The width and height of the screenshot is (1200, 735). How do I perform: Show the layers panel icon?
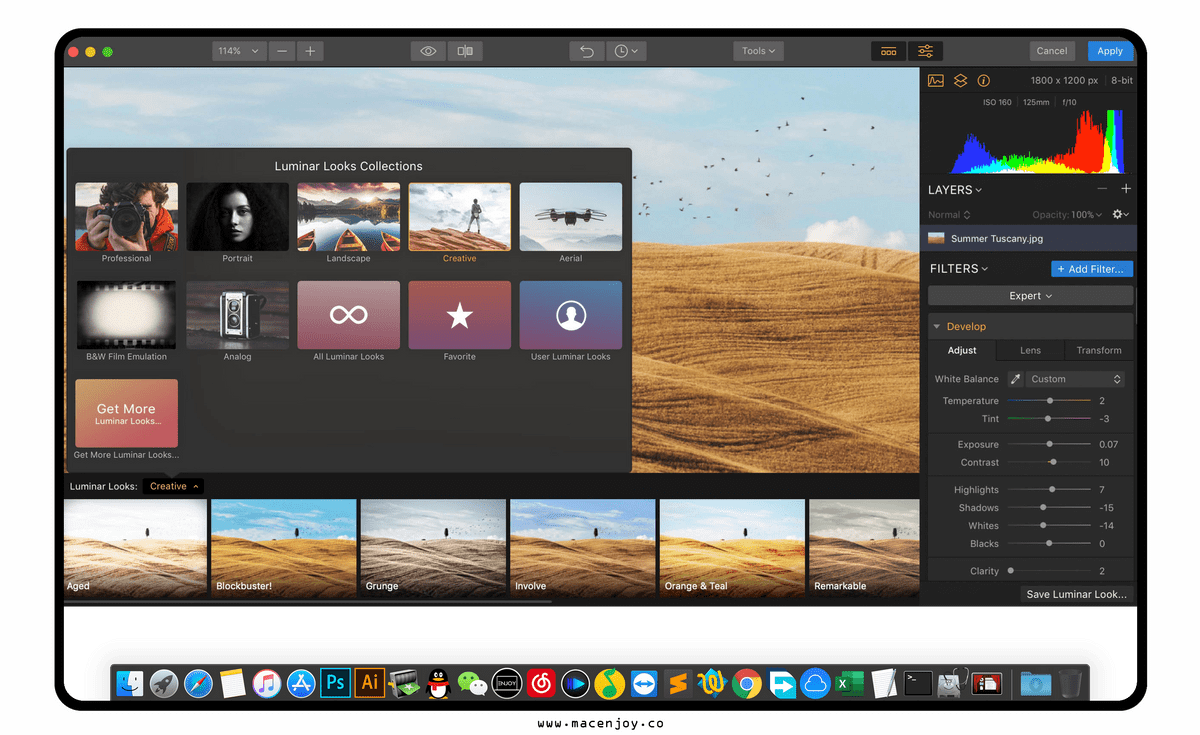pyautogui.click(x=960, y=81)
